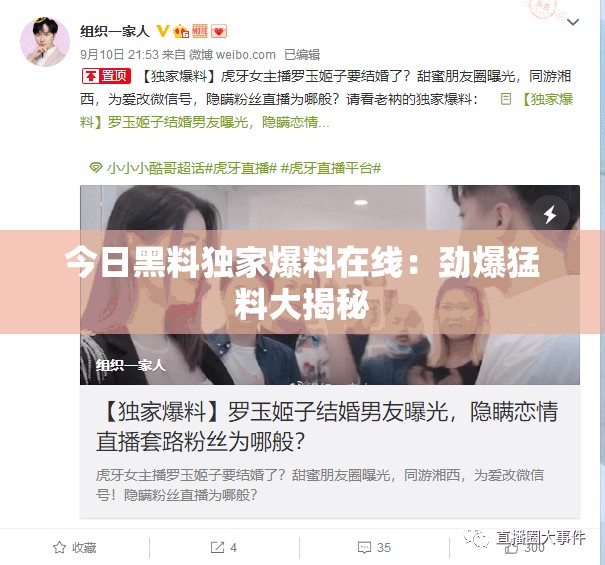The height and width of the screenshot is (565, 605).
Task: Open the #虎牙直播# hashtag
Action: click(x=241, y=168)
